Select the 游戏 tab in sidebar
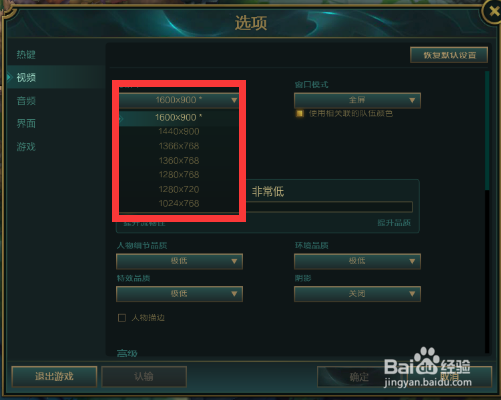501x400 pixels. pyautogui.click(x=26, y=146)
